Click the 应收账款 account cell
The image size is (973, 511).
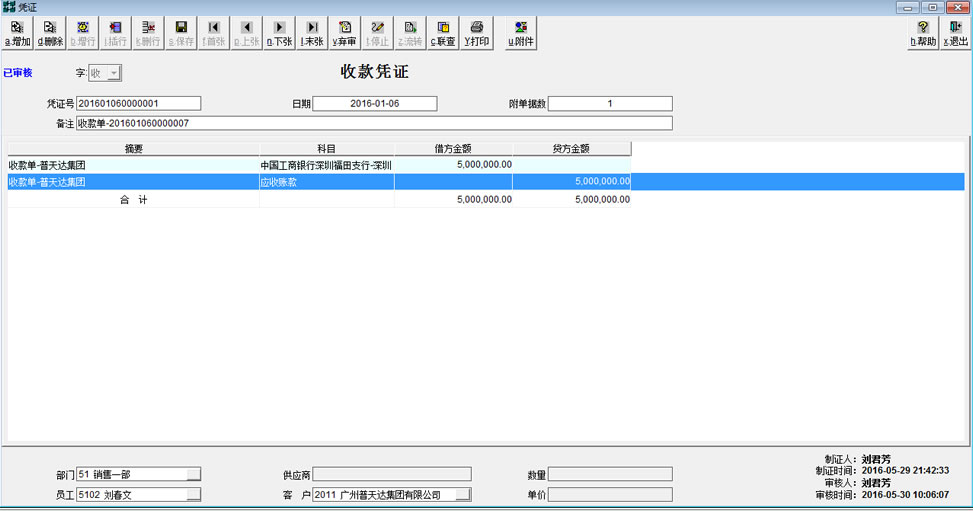click(x=326, y=182)
